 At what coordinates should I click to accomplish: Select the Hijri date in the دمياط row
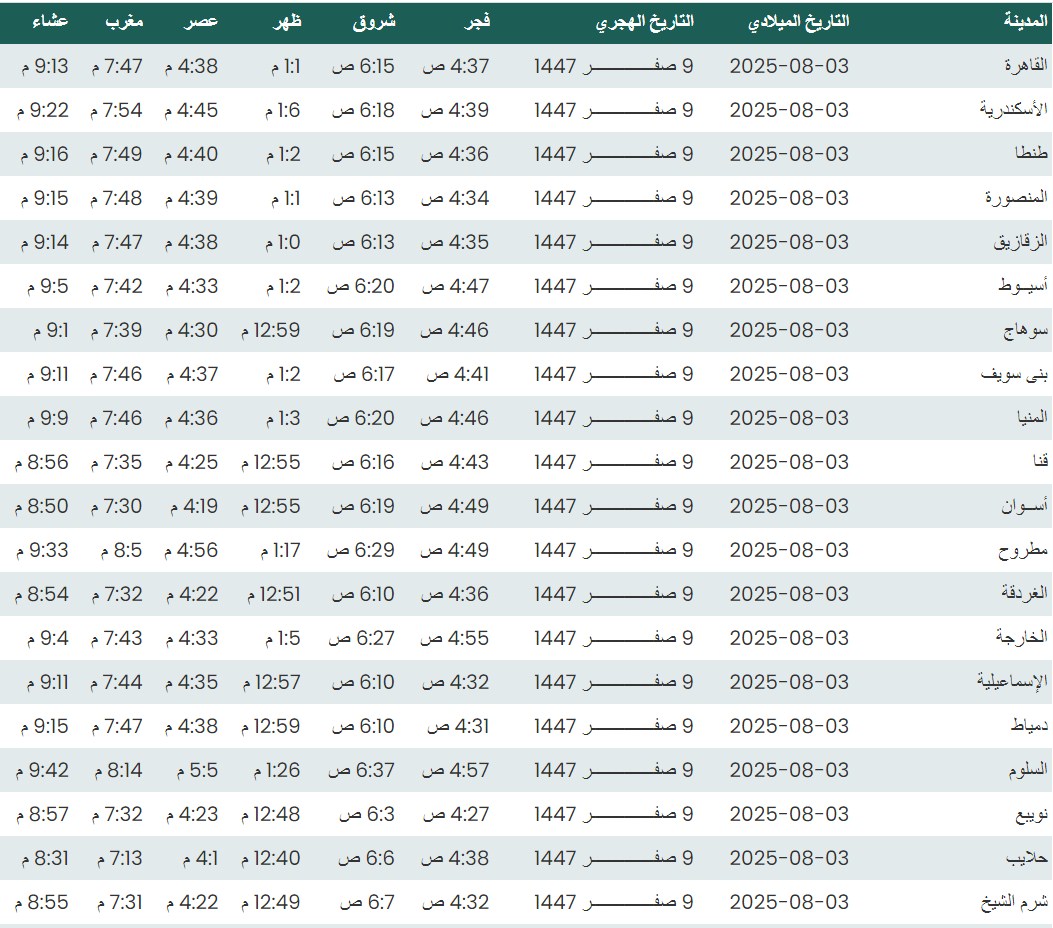(x=613, y=726)
